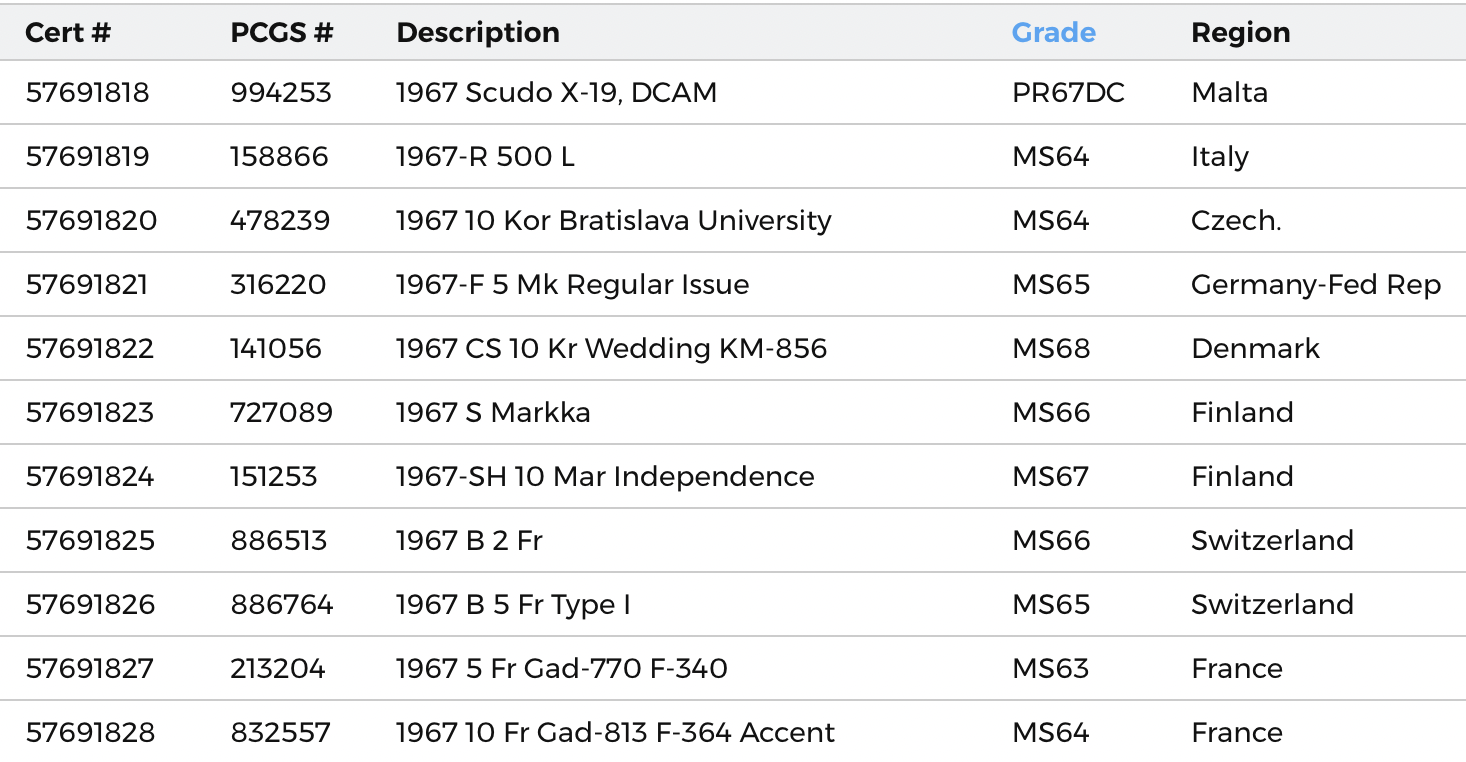The width and height of the screenshot is (1466, 762).
Task: Select 1967 B 5 Fr Type I row
Action: [x=512, y=605]
